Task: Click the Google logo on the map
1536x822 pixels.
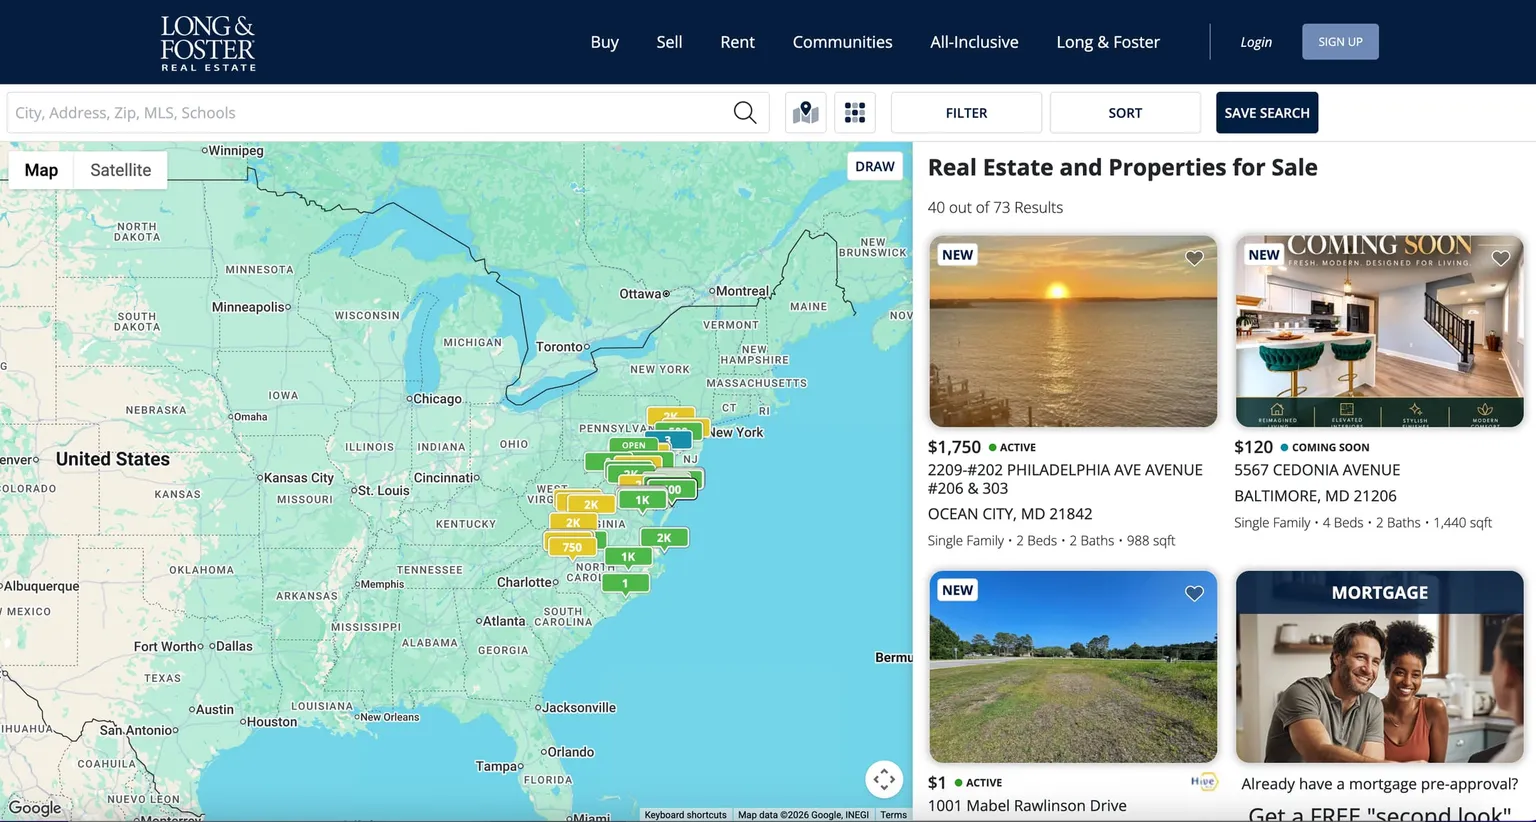Action: tap(35, 808)
